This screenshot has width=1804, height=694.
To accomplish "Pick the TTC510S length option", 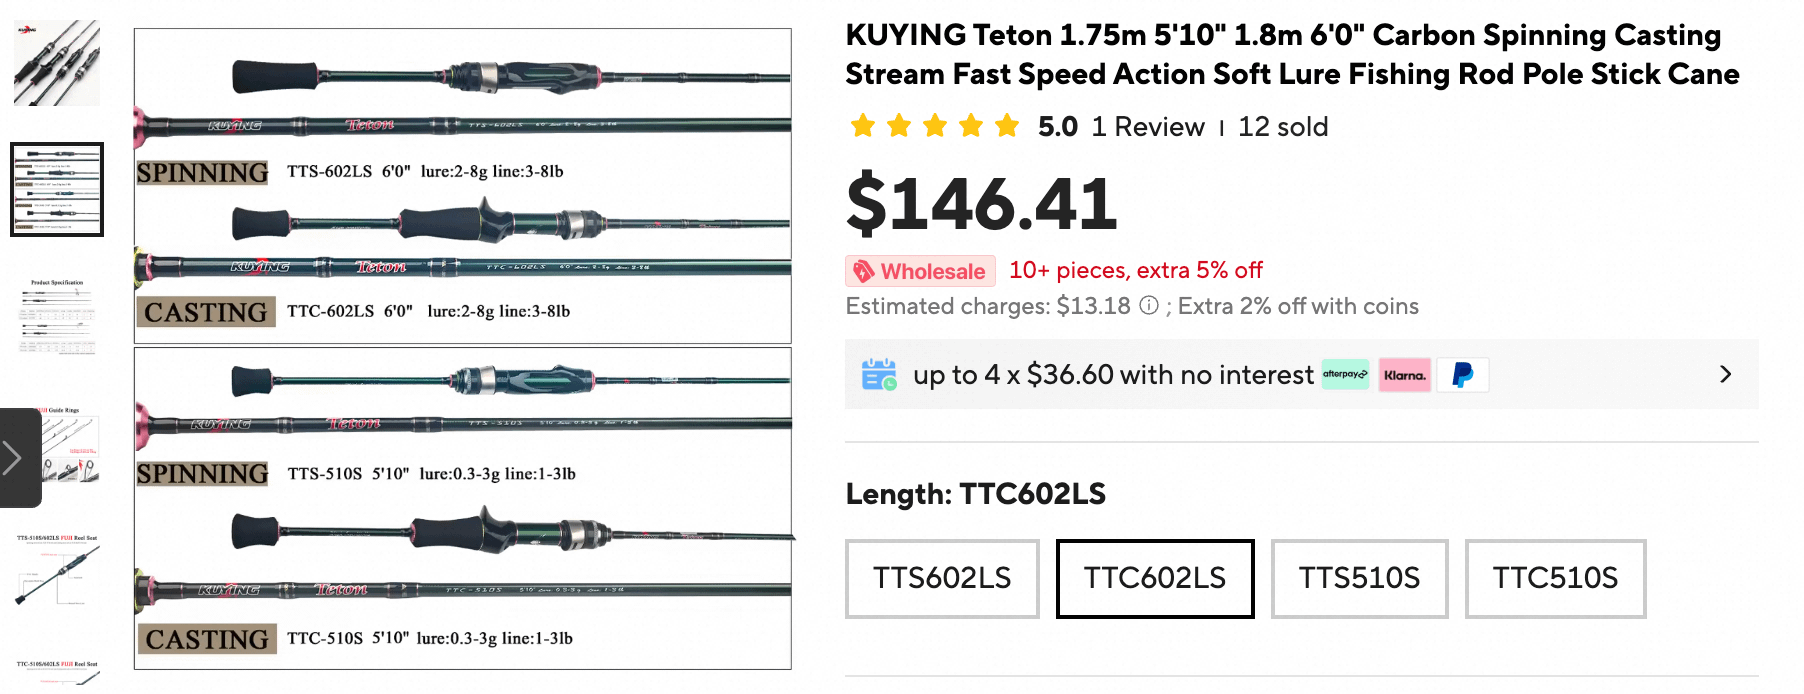I will (x=1555, y=578).
